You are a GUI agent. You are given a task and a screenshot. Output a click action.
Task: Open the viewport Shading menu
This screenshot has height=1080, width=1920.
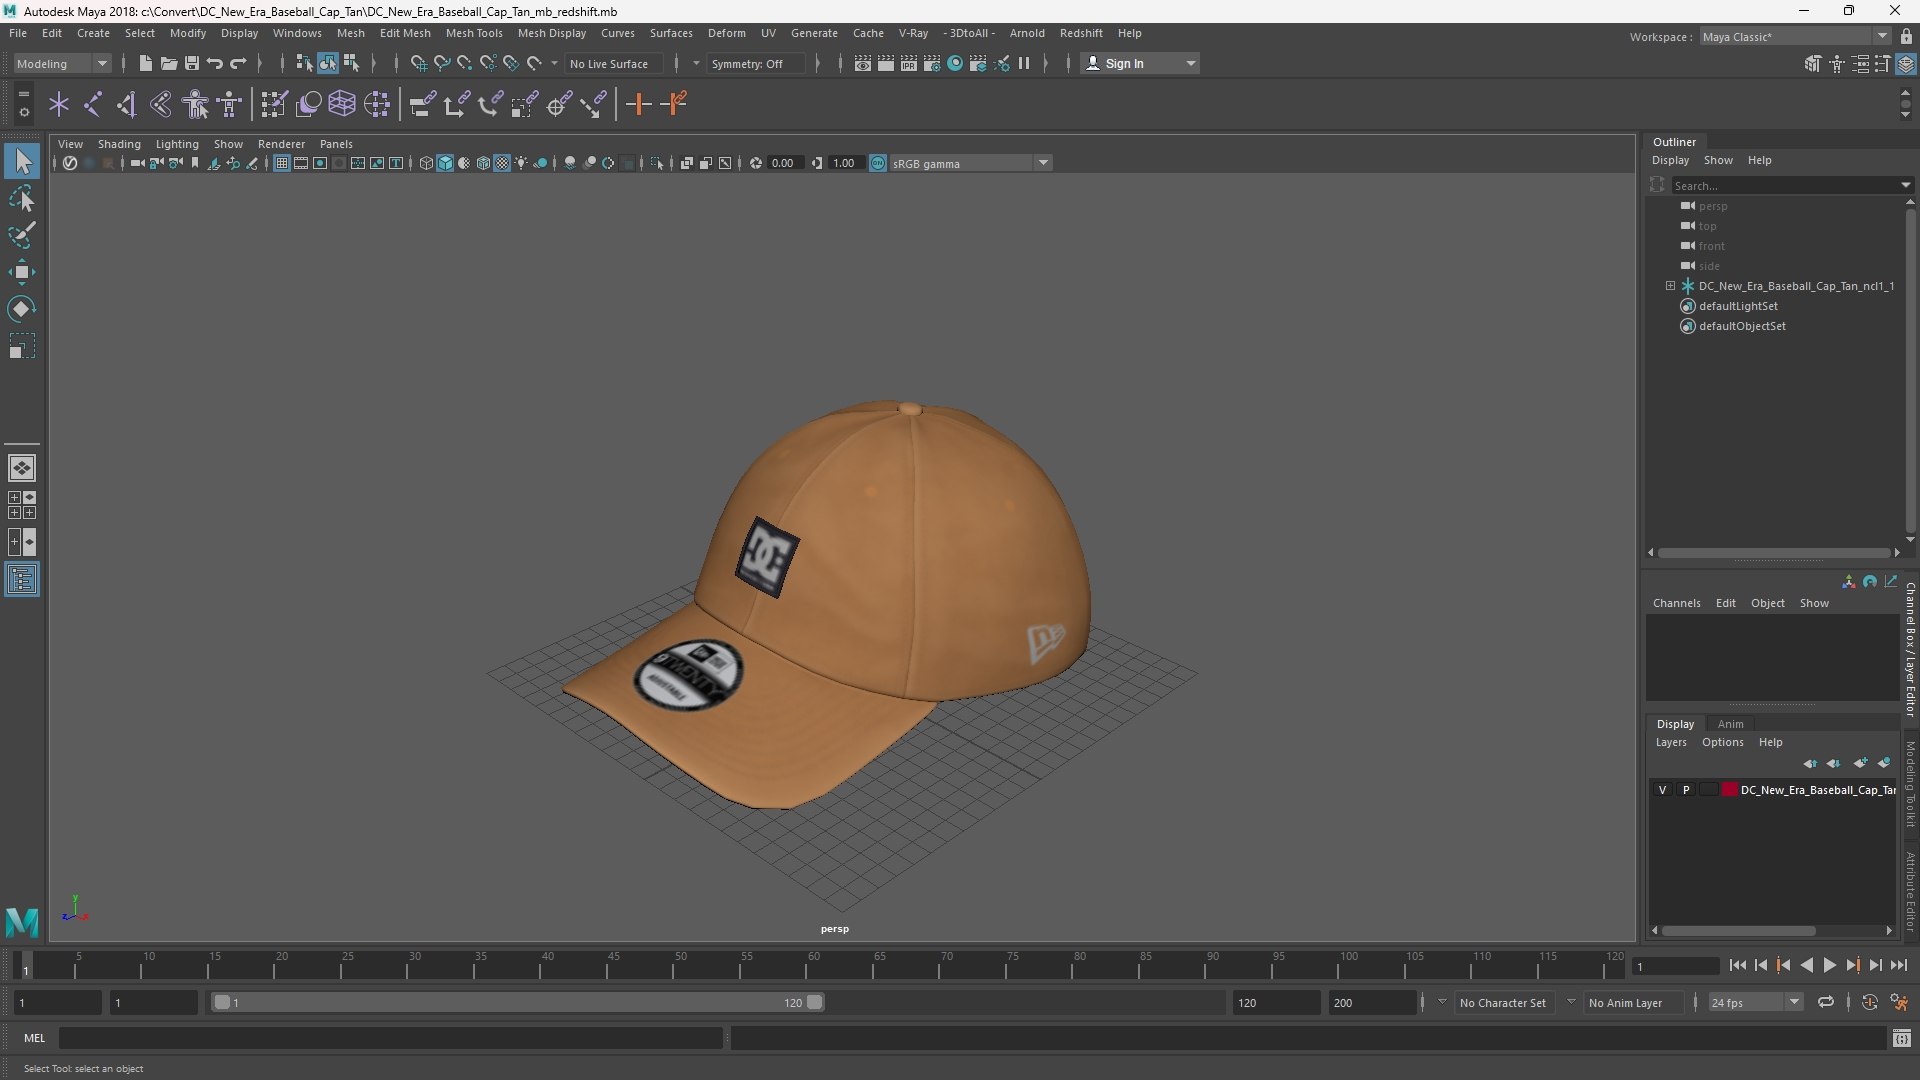pos(119,144)
